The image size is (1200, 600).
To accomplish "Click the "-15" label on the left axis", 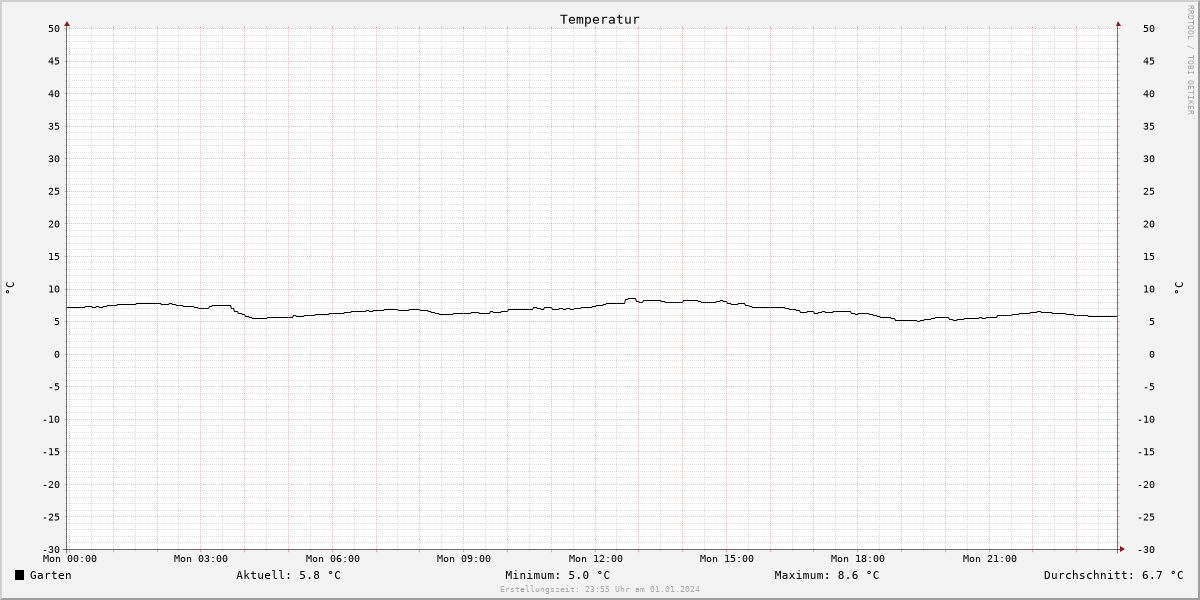I will point(51,452).
